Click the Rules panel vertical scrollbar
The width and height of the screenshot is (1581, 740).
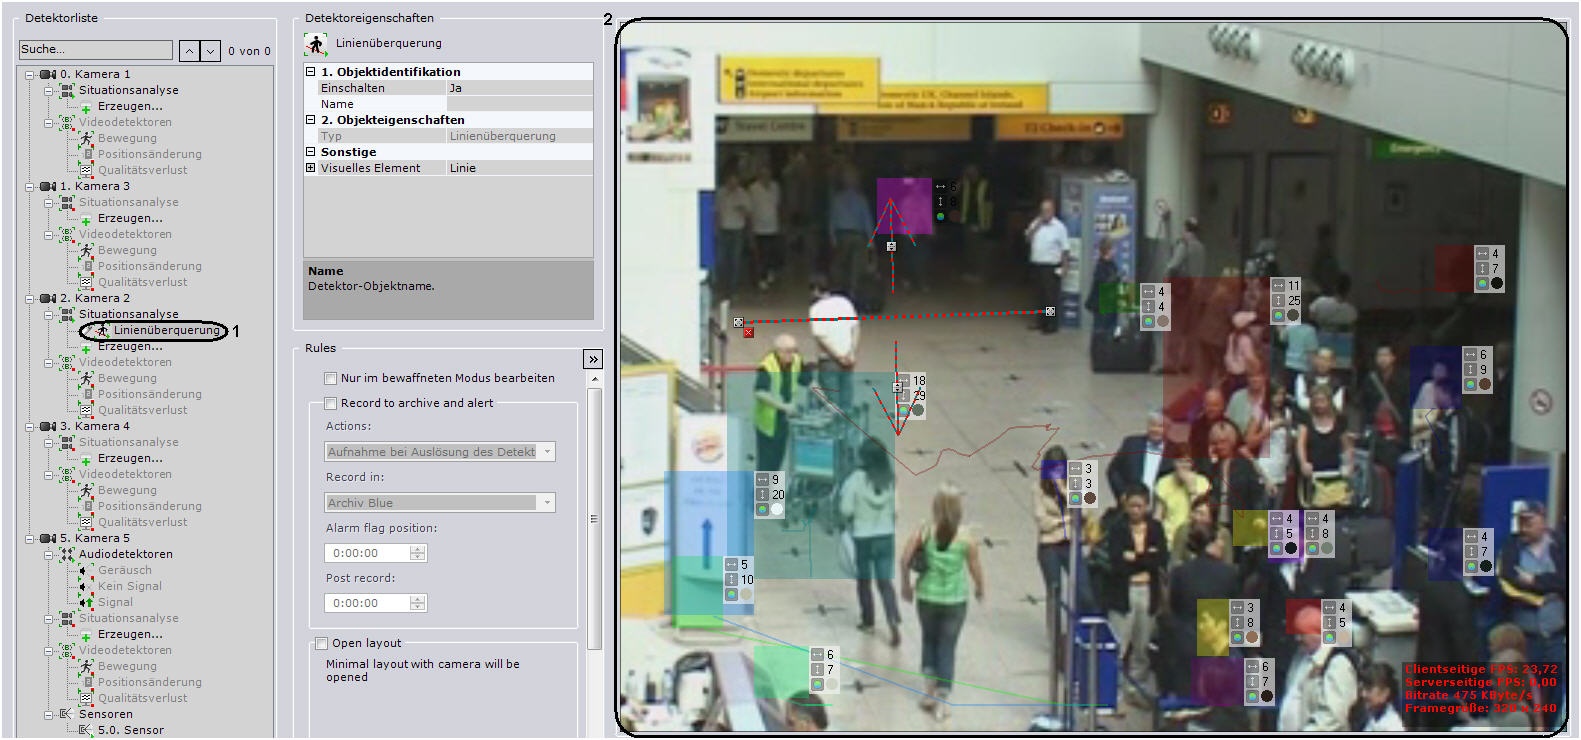pyautogui.click(x=594, y=518)
